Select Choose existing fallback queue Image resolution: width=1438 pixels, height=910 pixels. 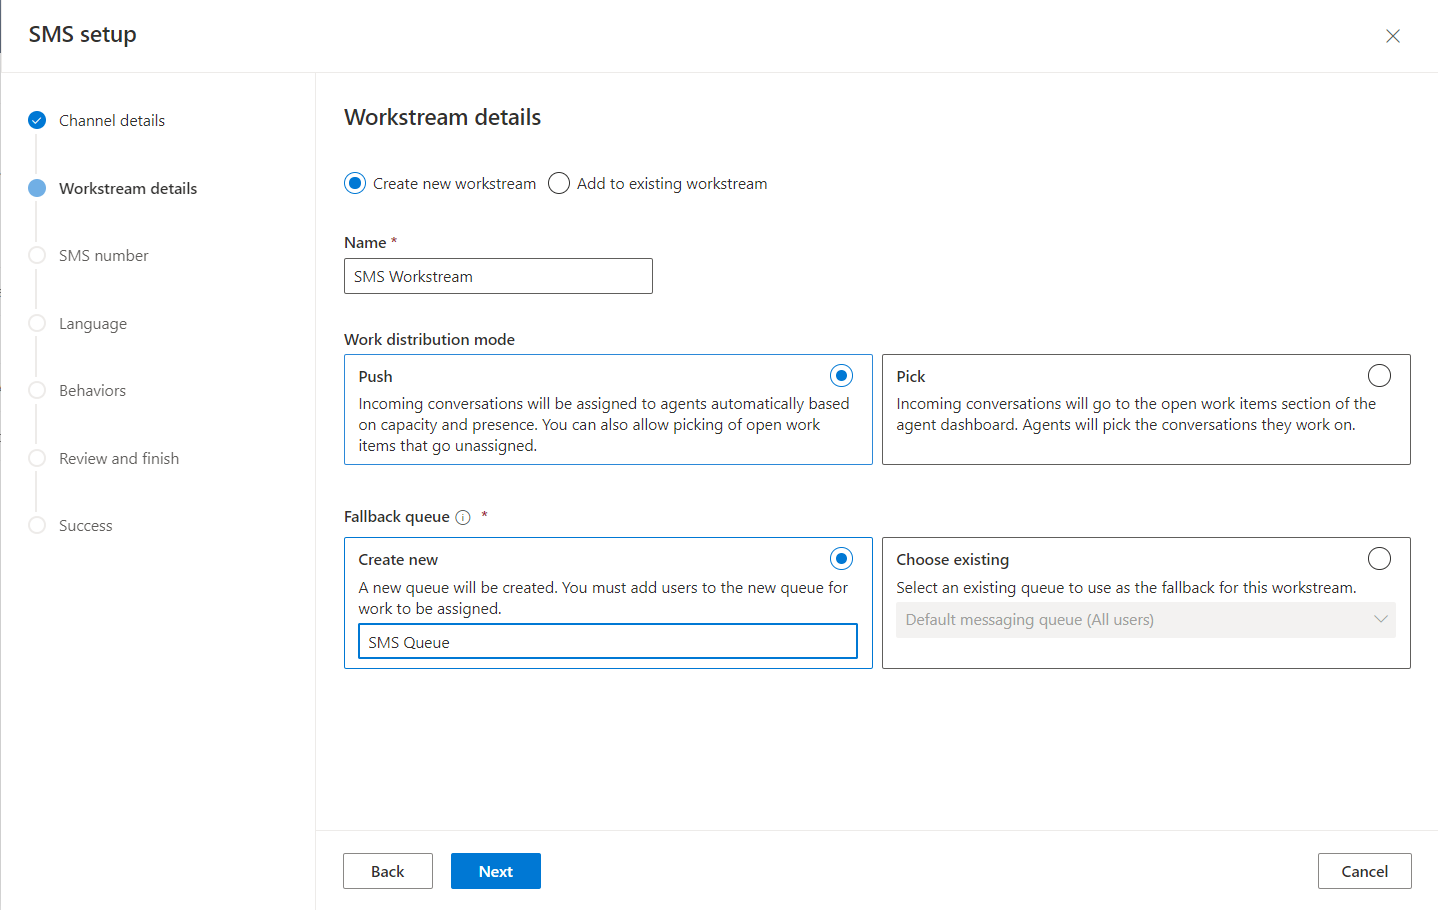[1379, 558]
